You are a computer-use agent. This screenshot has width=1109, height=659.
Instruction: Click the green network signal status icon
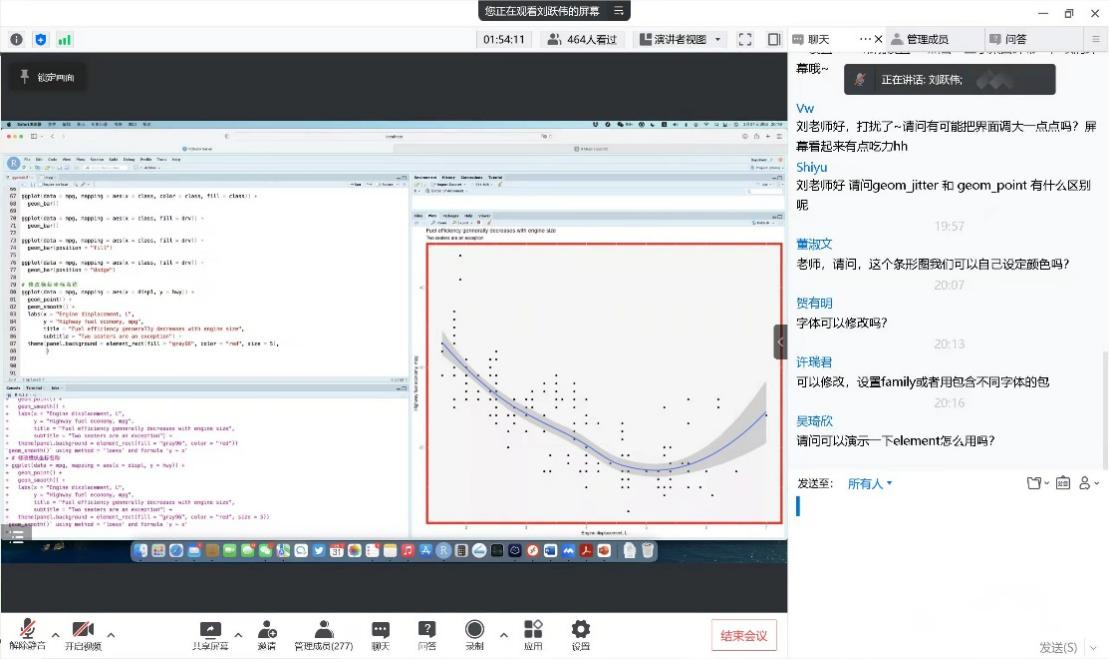point(65,39)
